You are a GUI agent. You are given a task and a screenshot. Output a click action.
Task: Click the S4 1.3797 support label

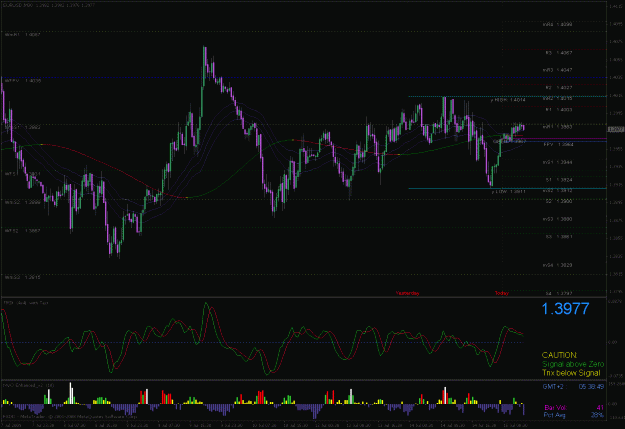pos(559,293)
